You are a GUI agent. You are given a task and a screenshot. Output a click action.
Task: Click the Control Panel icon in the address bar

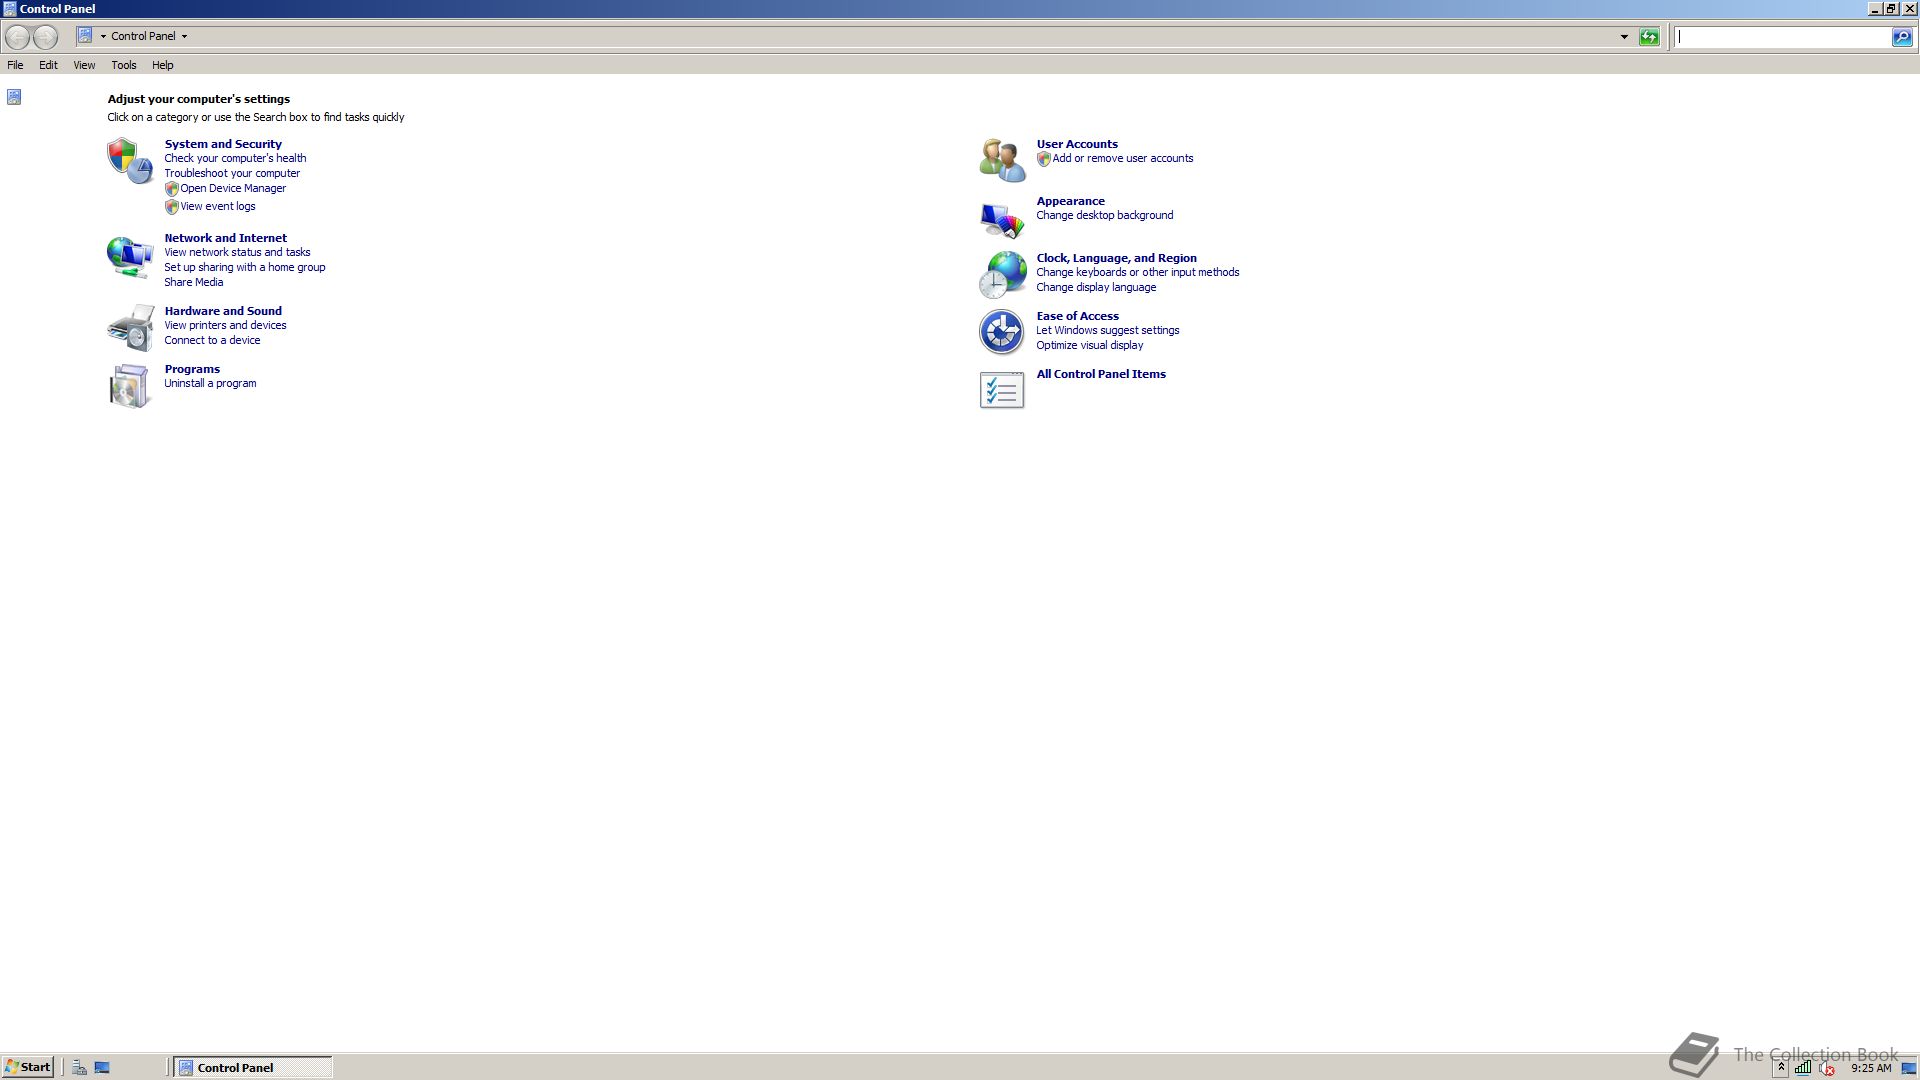coord(85,36)
